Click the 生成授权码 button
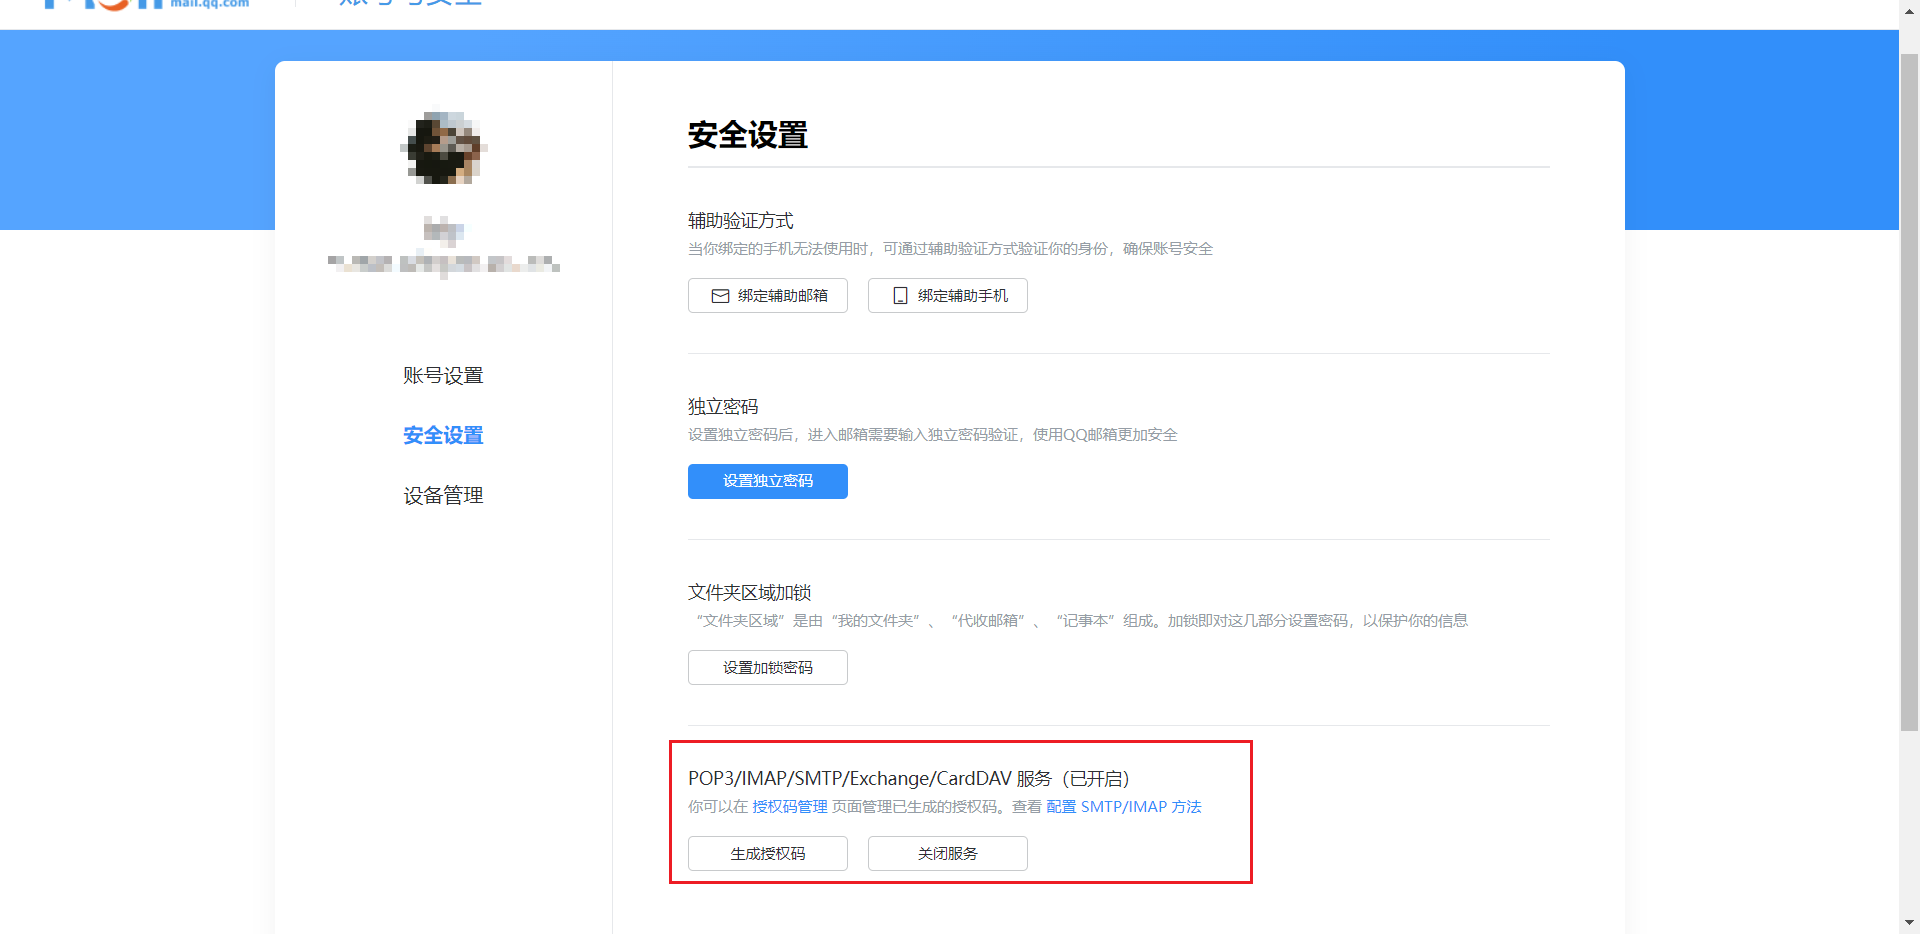The width and height of the screenshot is (1920, 934). pos(768,854)
